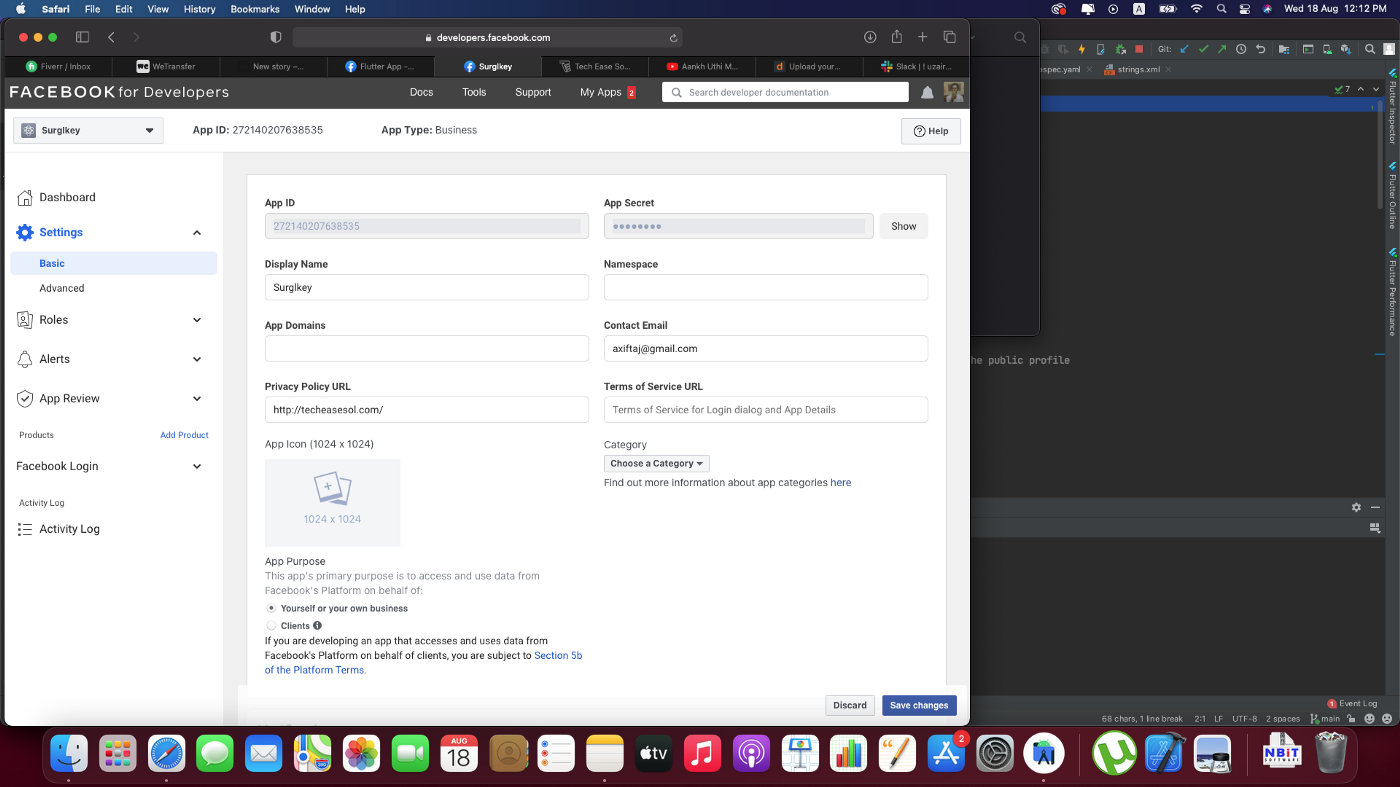The image size is (1400, 787).
Task: Click the Save changes button
Action: tap(919, 705)
